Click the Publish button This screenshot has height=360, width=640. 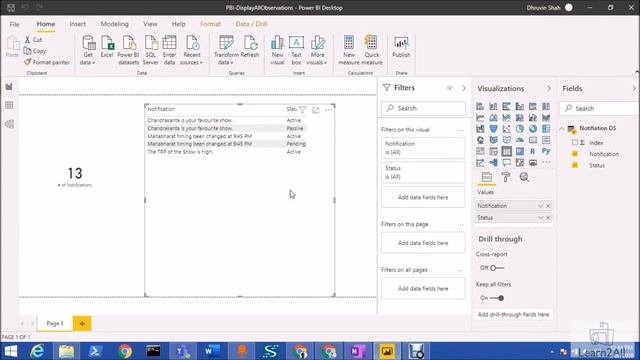[401, 47]
